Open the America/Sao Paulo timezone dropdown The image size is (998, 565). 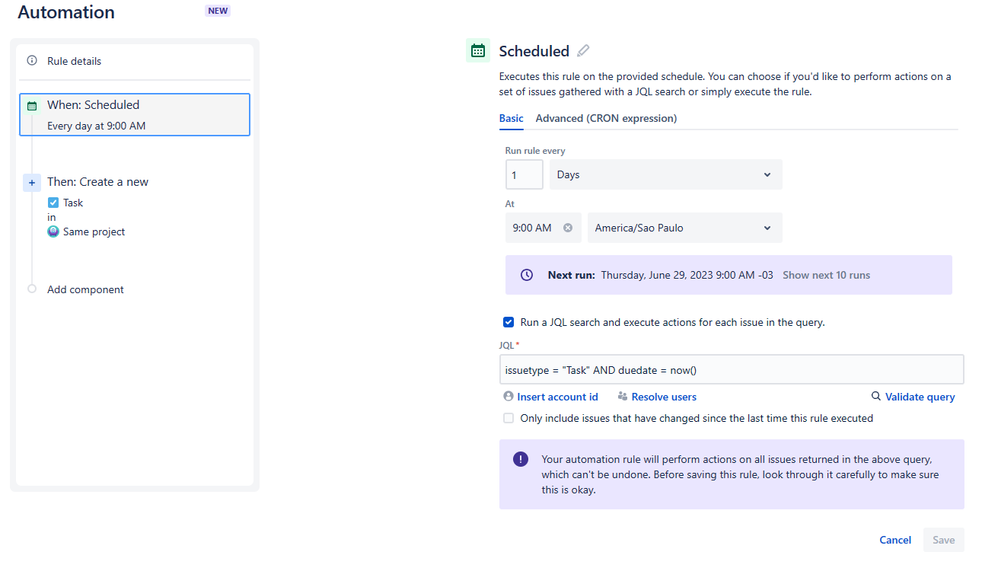[x=684, y=228]
